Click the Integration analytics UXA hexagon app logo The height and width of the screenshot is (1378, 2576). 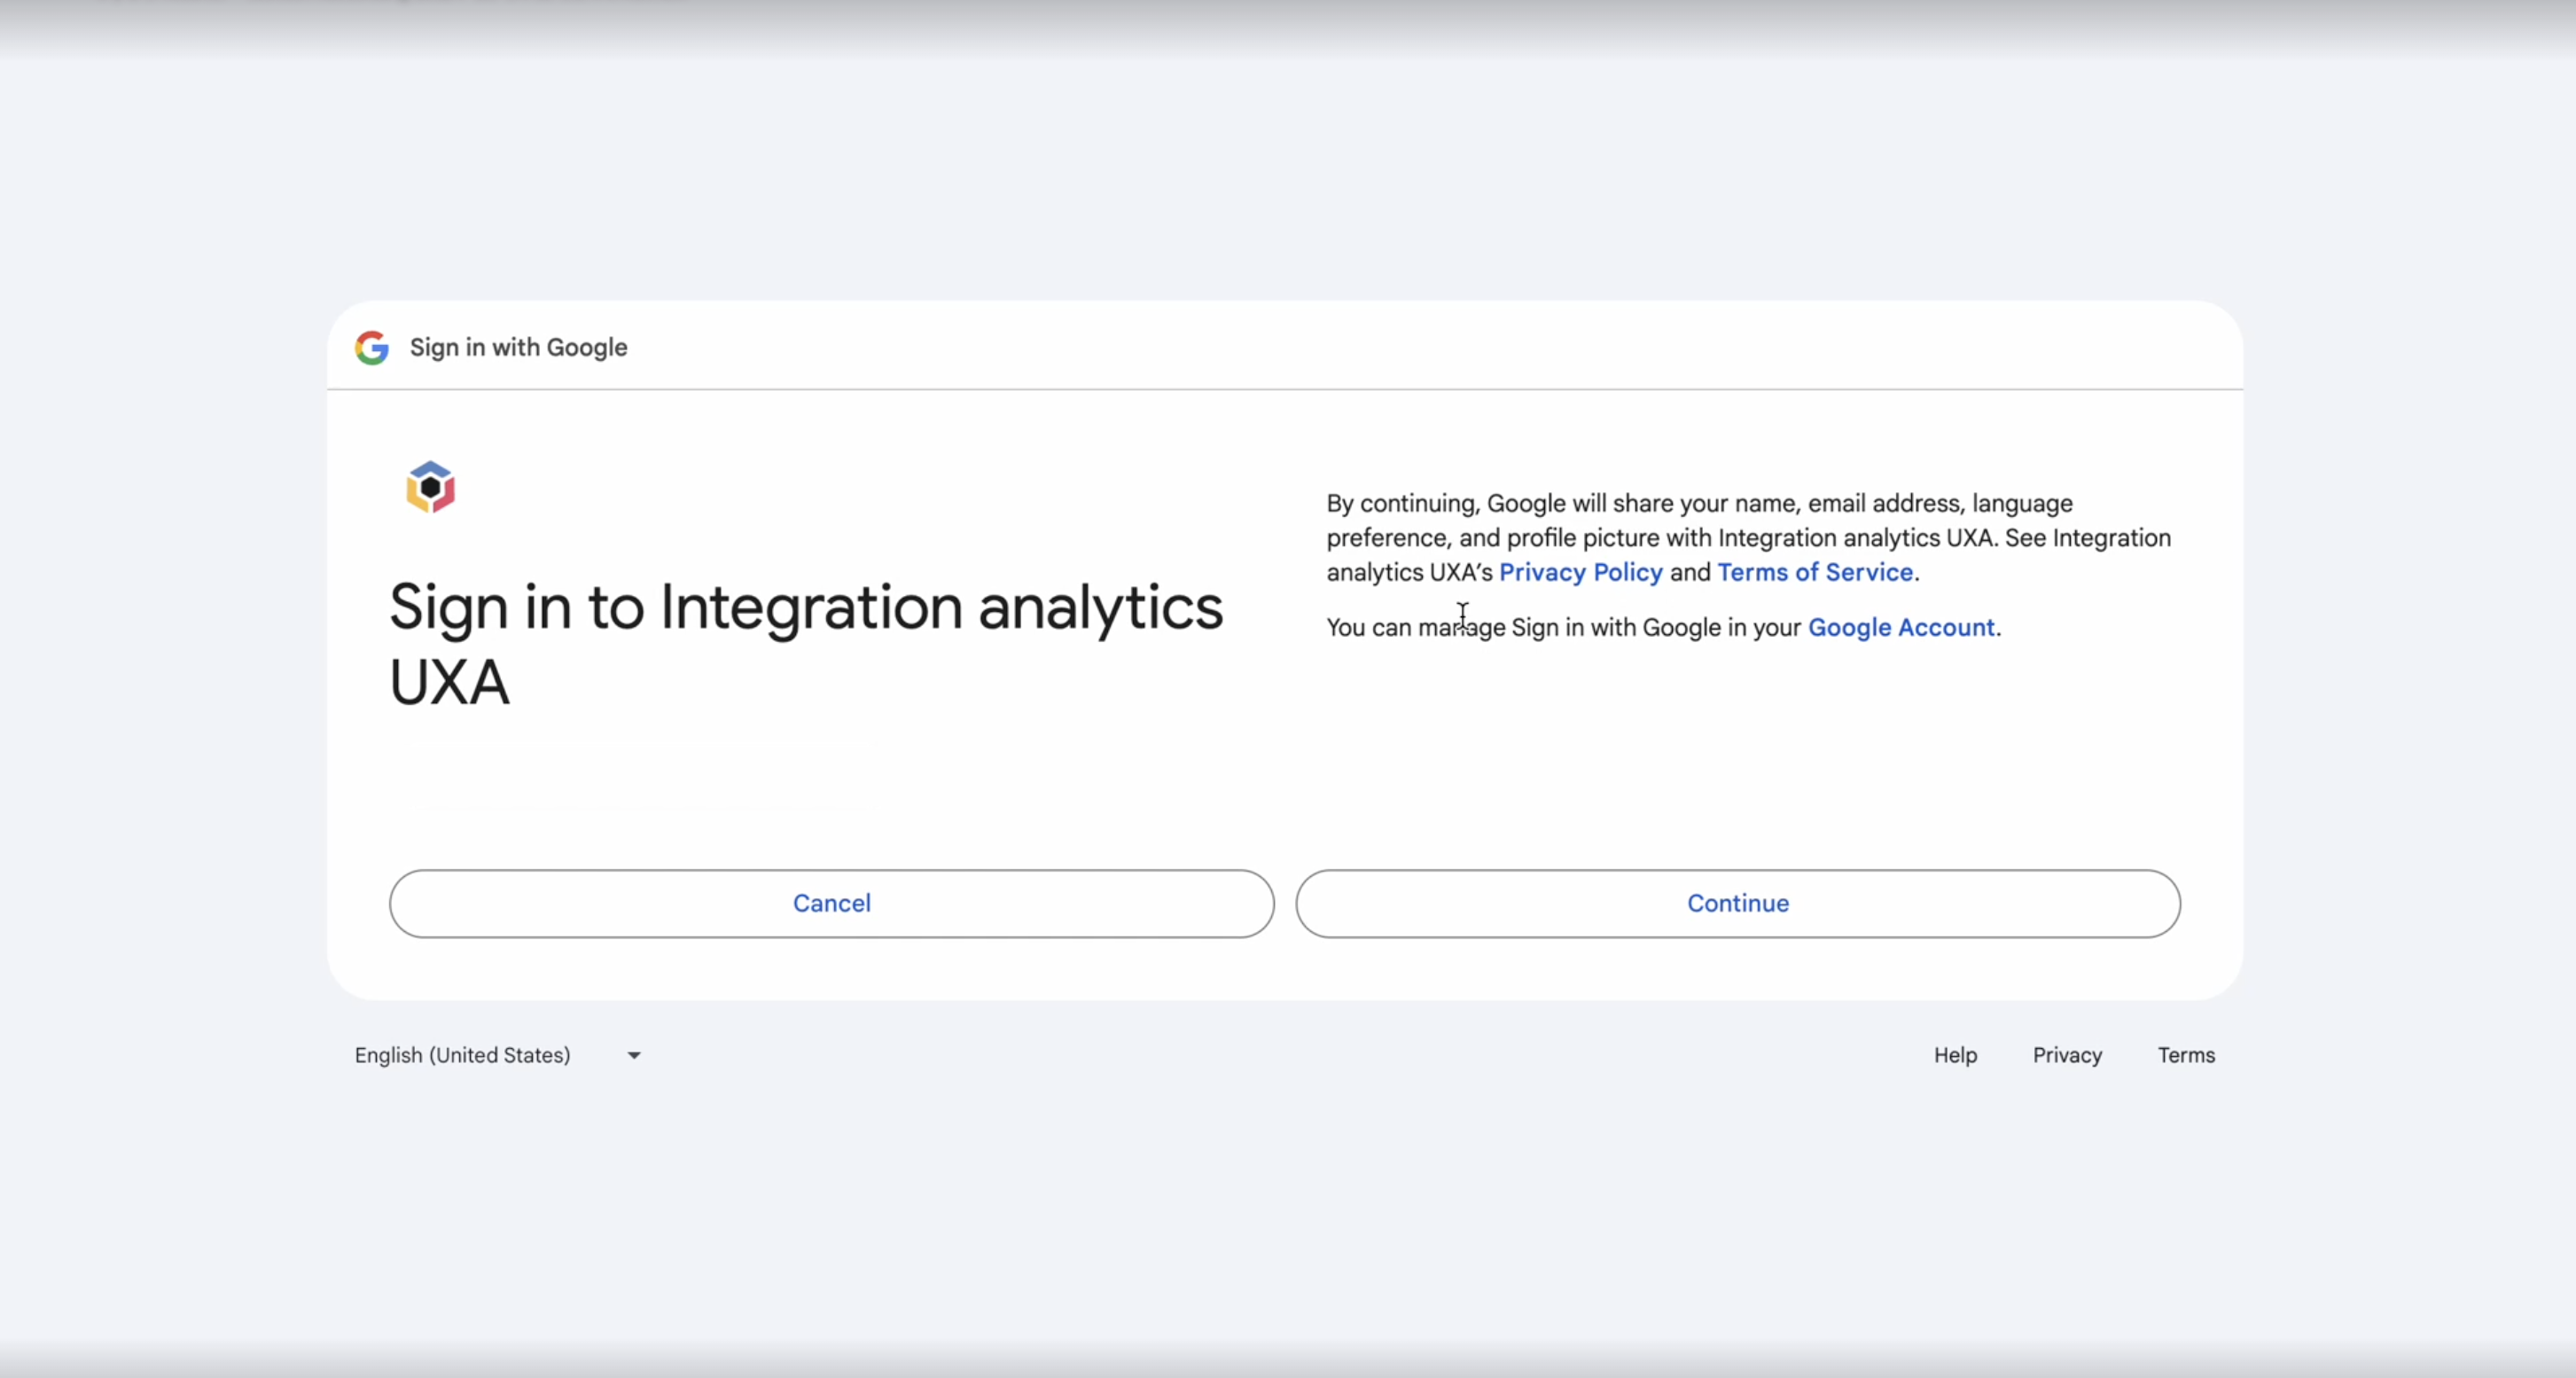pos(431,487)
